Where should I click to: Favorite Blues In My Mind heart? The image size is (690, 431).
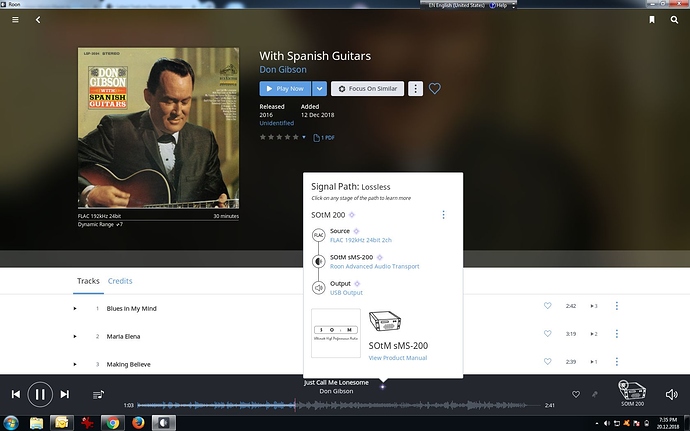(x=547, y=306)
